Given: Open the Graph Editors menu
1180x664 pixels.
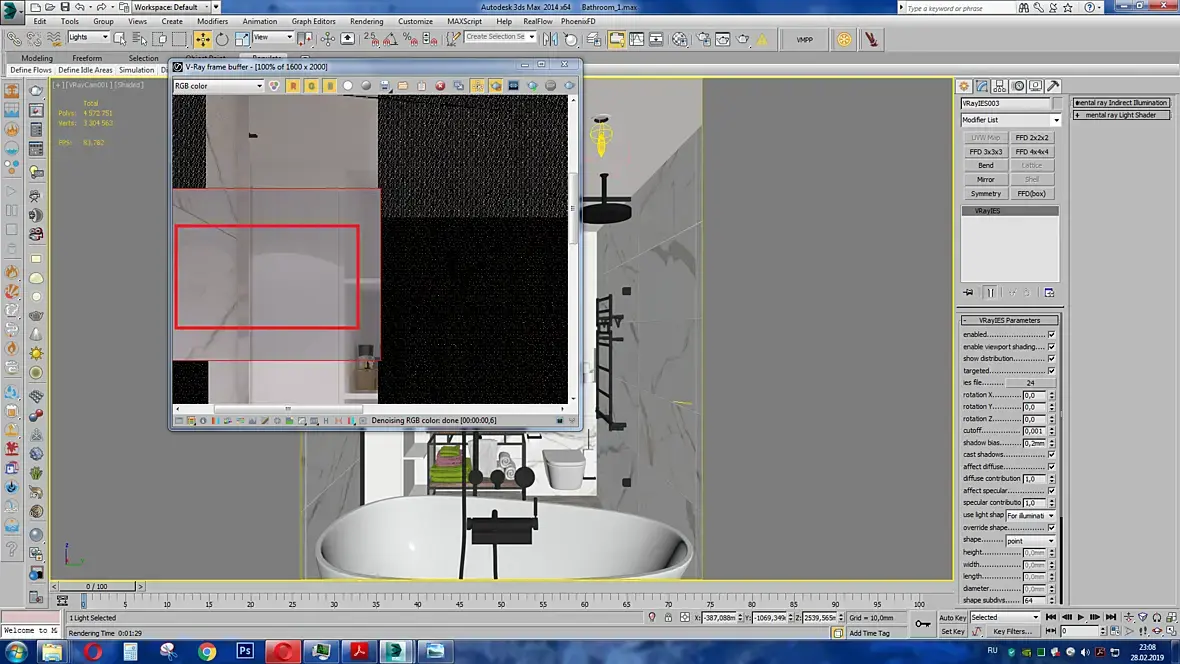Looking at the screenshot, I should [313, 21].
